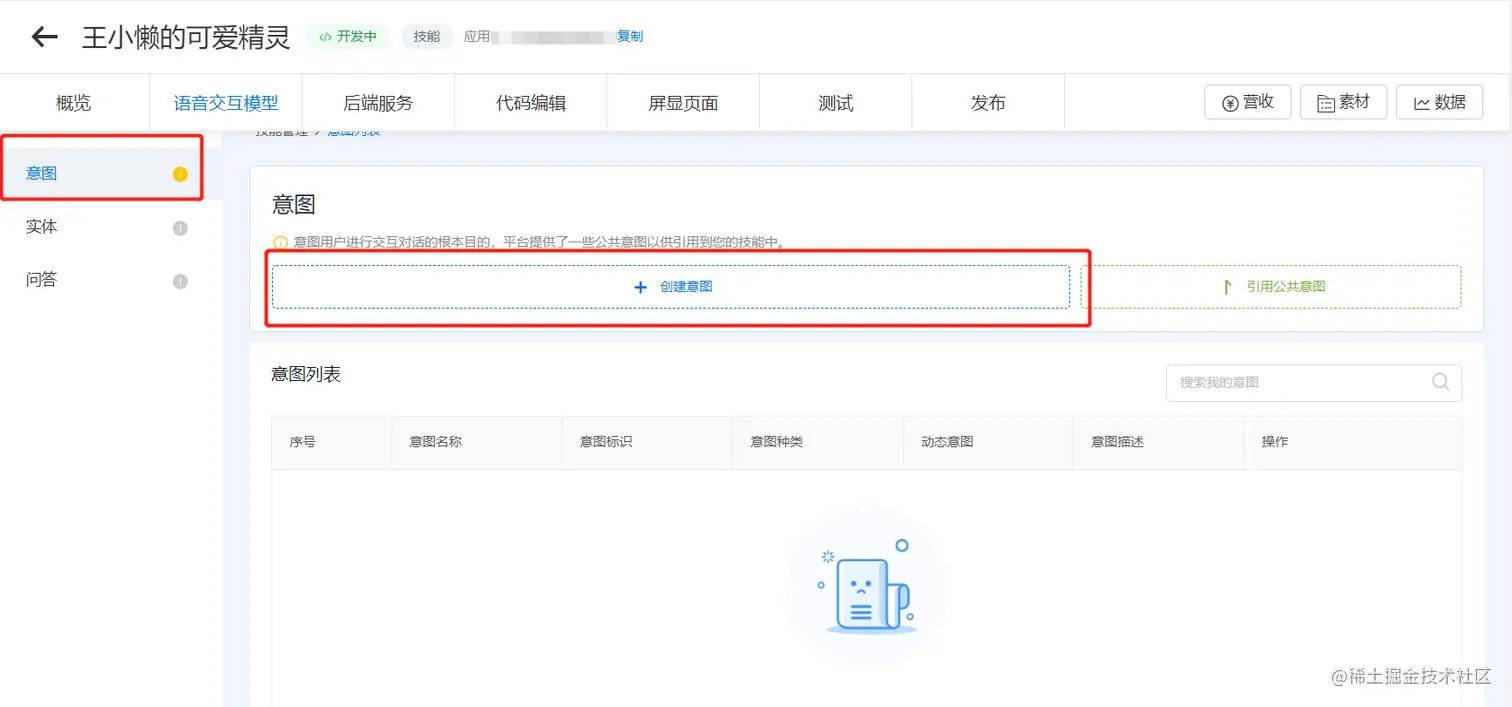Image resolution: width=1512 pixels, height=707 pixels.
Task: Click the skill title 王小懒的可爱精灵
Action: click(x=186, y=38)
